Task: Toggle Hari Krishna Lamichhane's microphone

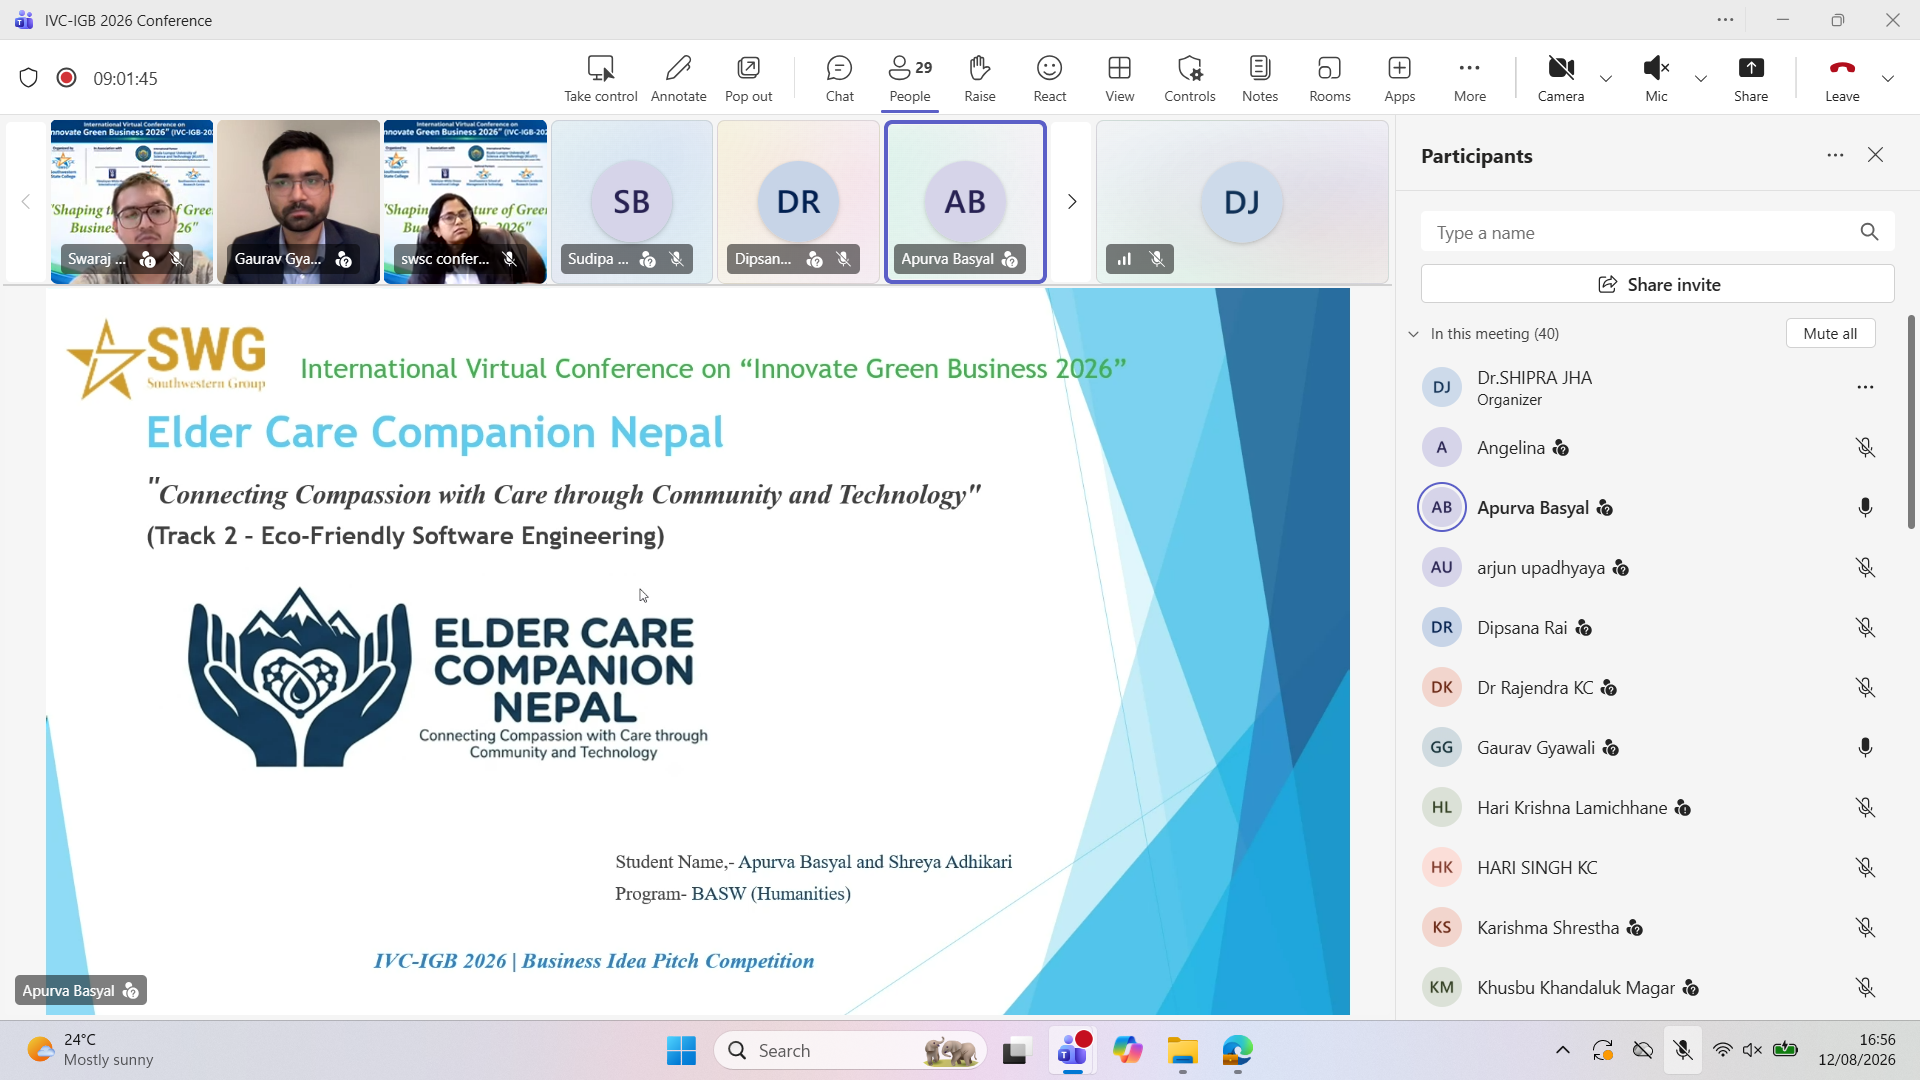Action: coord(1865,808)
